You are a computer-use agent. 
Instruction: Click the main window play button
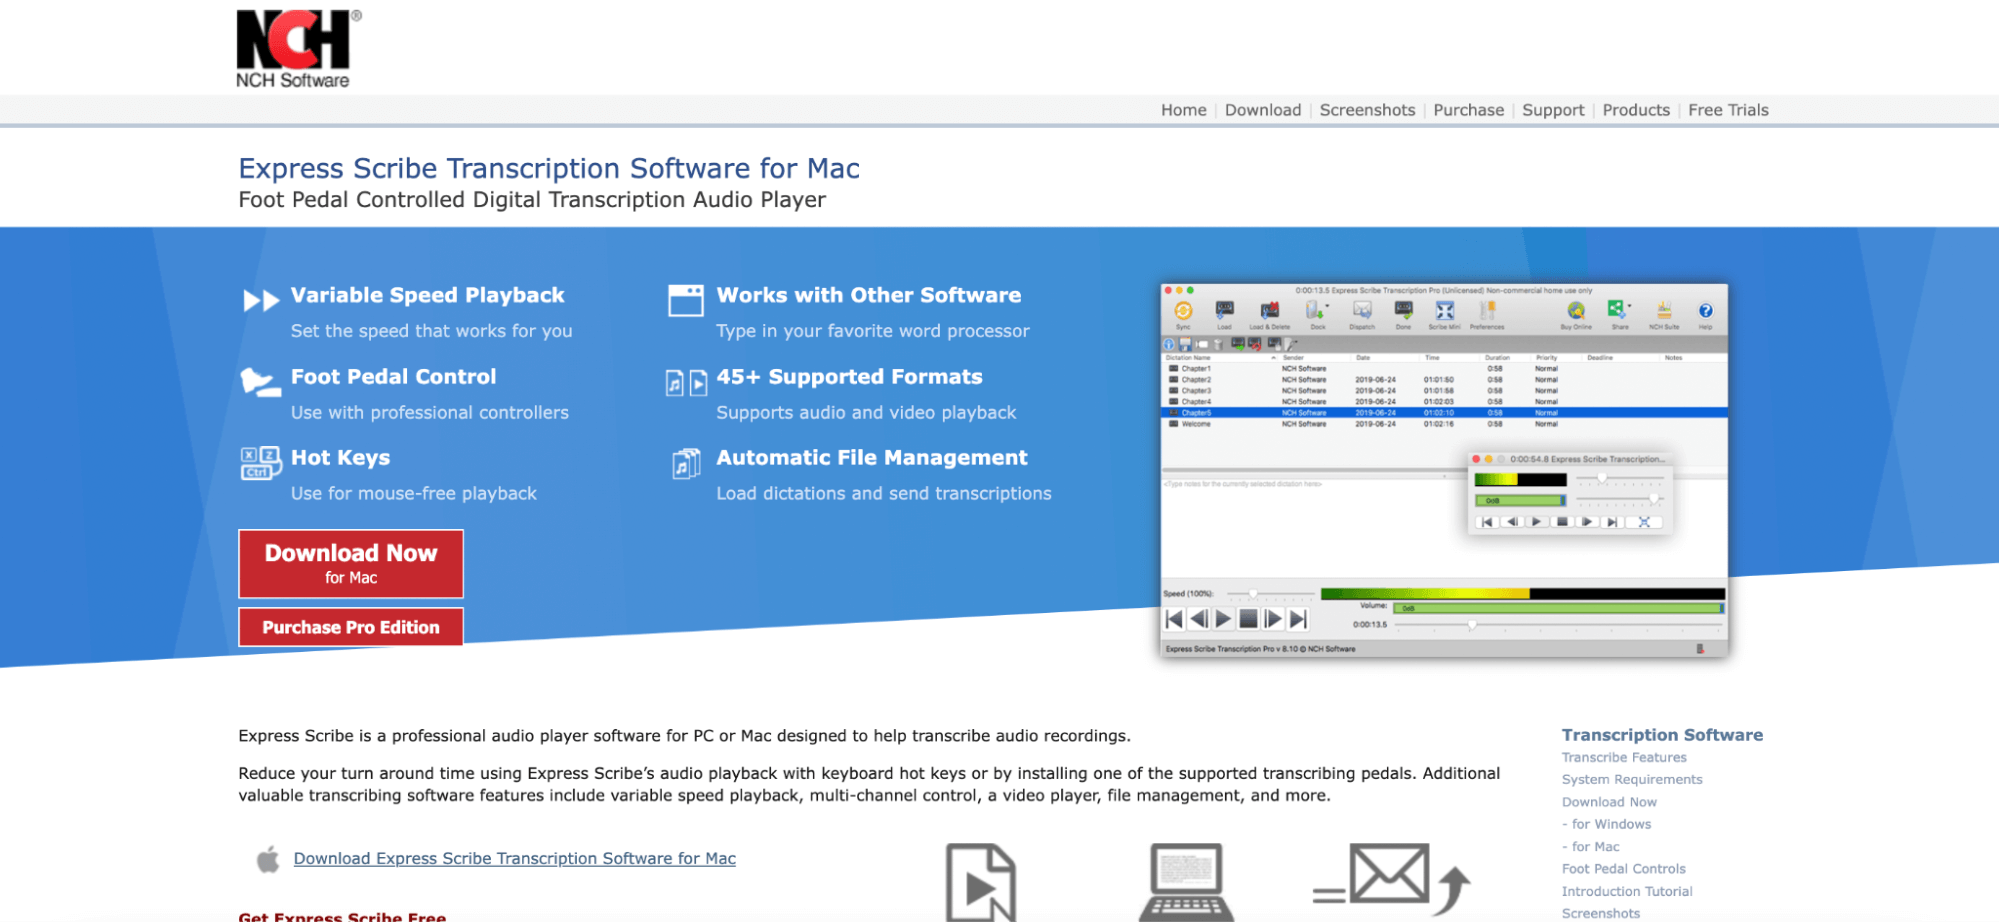(x=1223, y=619)
